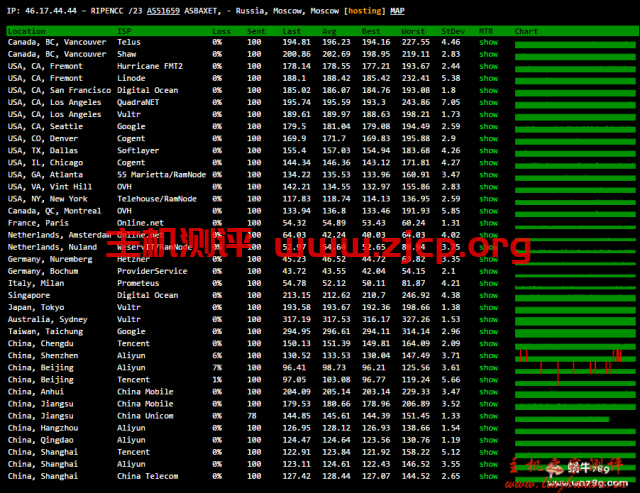
Task: Show MTR for Canada Vancouver Telus row
Action: coord(489,42)
